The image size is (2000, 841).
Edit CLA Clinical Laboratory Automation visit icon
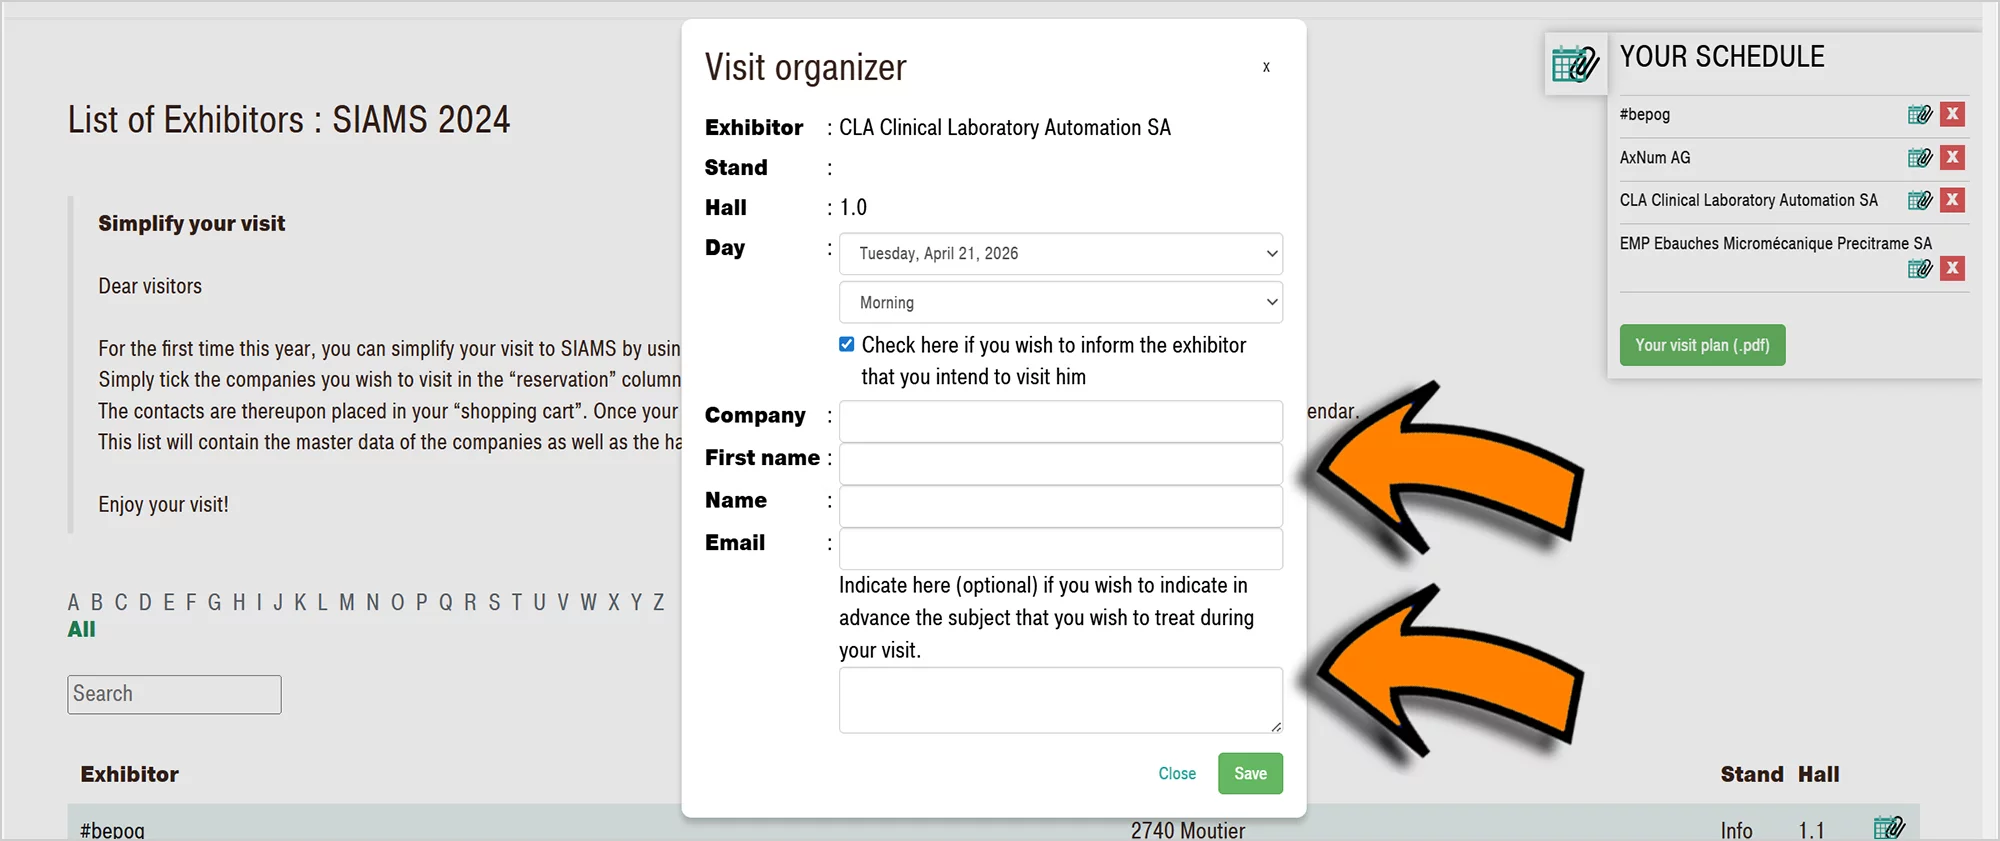pyautogui.click(x=1919, y=200)
